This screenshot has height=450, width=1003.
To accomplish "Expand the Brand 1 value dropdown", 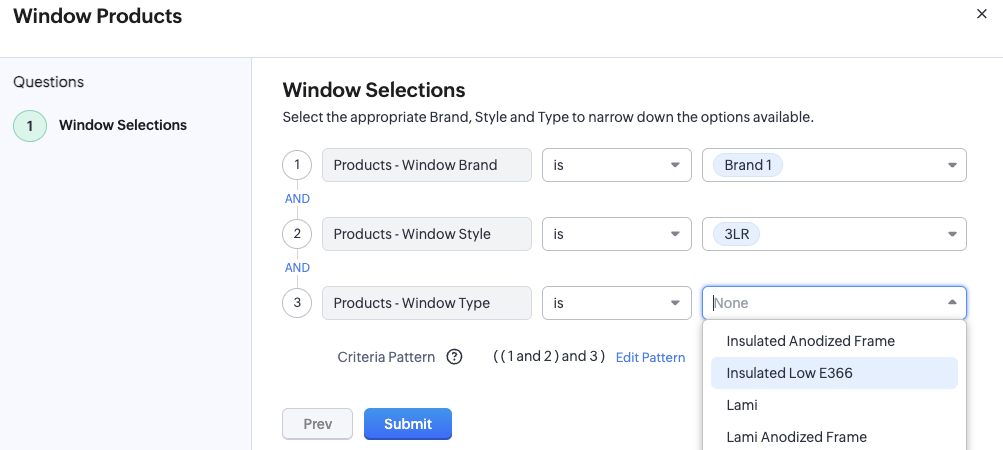I will (951, 166).
